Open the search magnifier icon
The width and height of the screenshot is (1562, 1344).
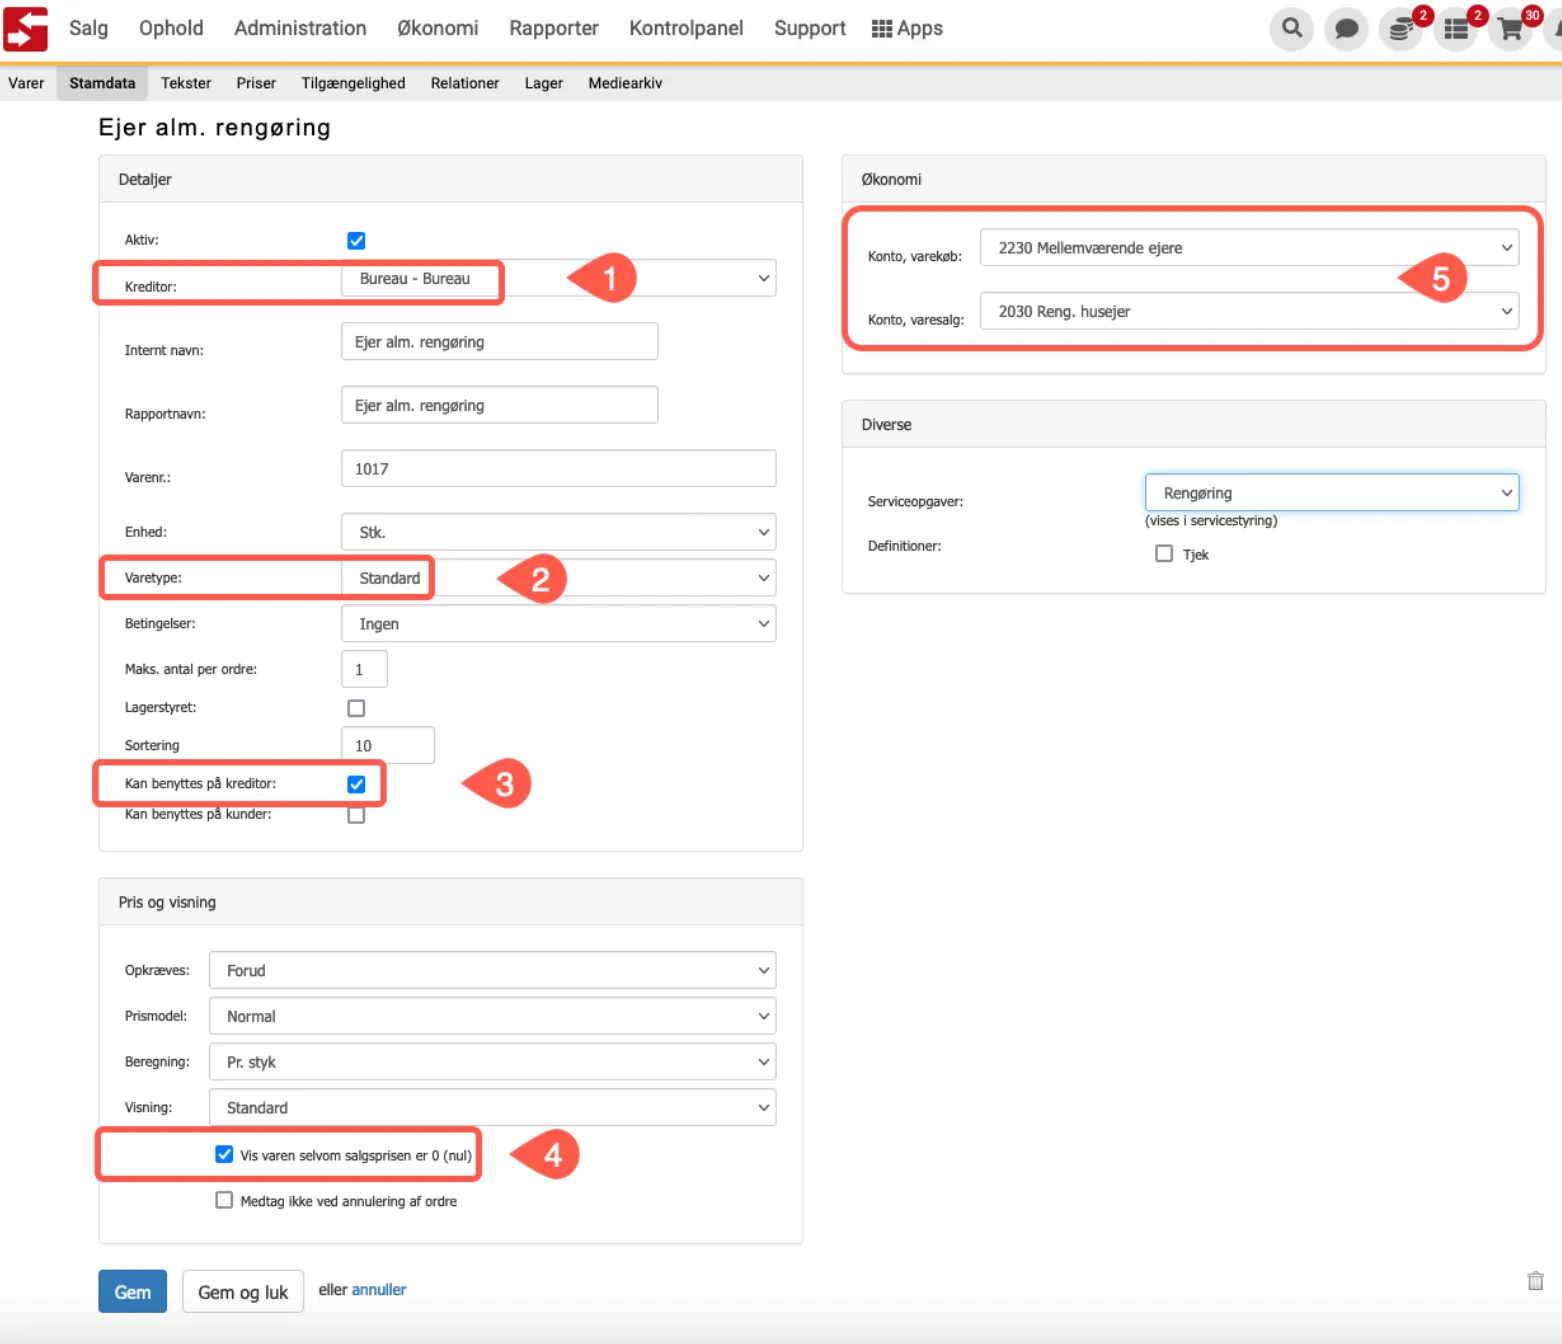tap(1292, 29)
